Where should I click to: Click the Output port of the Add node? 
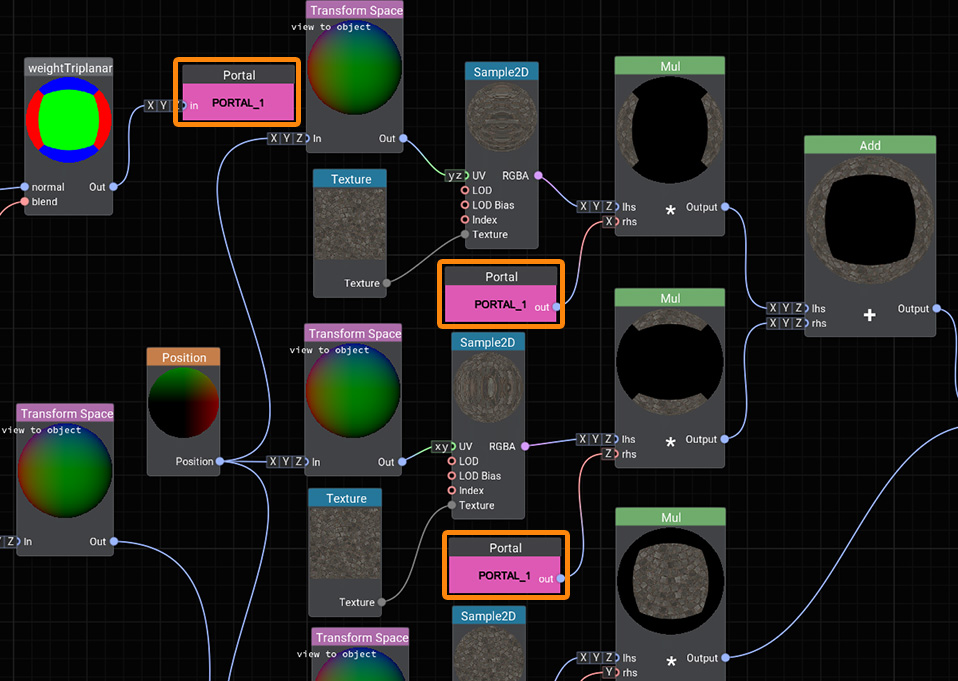pos(936,308)
